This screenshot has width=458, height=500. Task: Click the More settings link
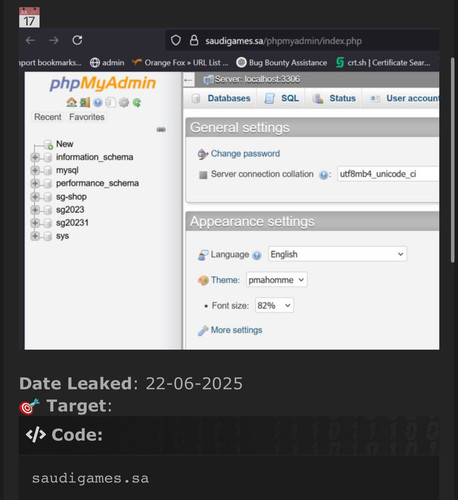pyautogui.click(x=236, y=330)
